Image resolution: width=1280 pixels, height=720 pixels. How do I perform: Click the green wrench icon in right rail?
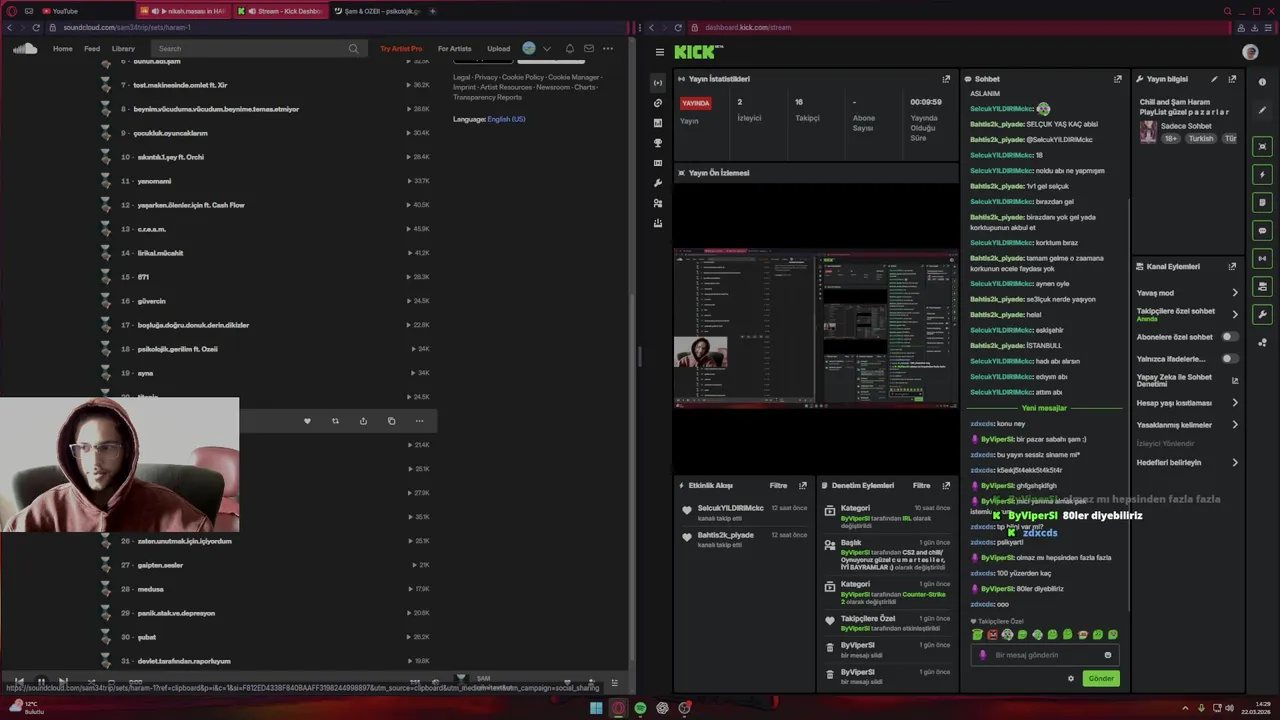tap(1262, 315)
